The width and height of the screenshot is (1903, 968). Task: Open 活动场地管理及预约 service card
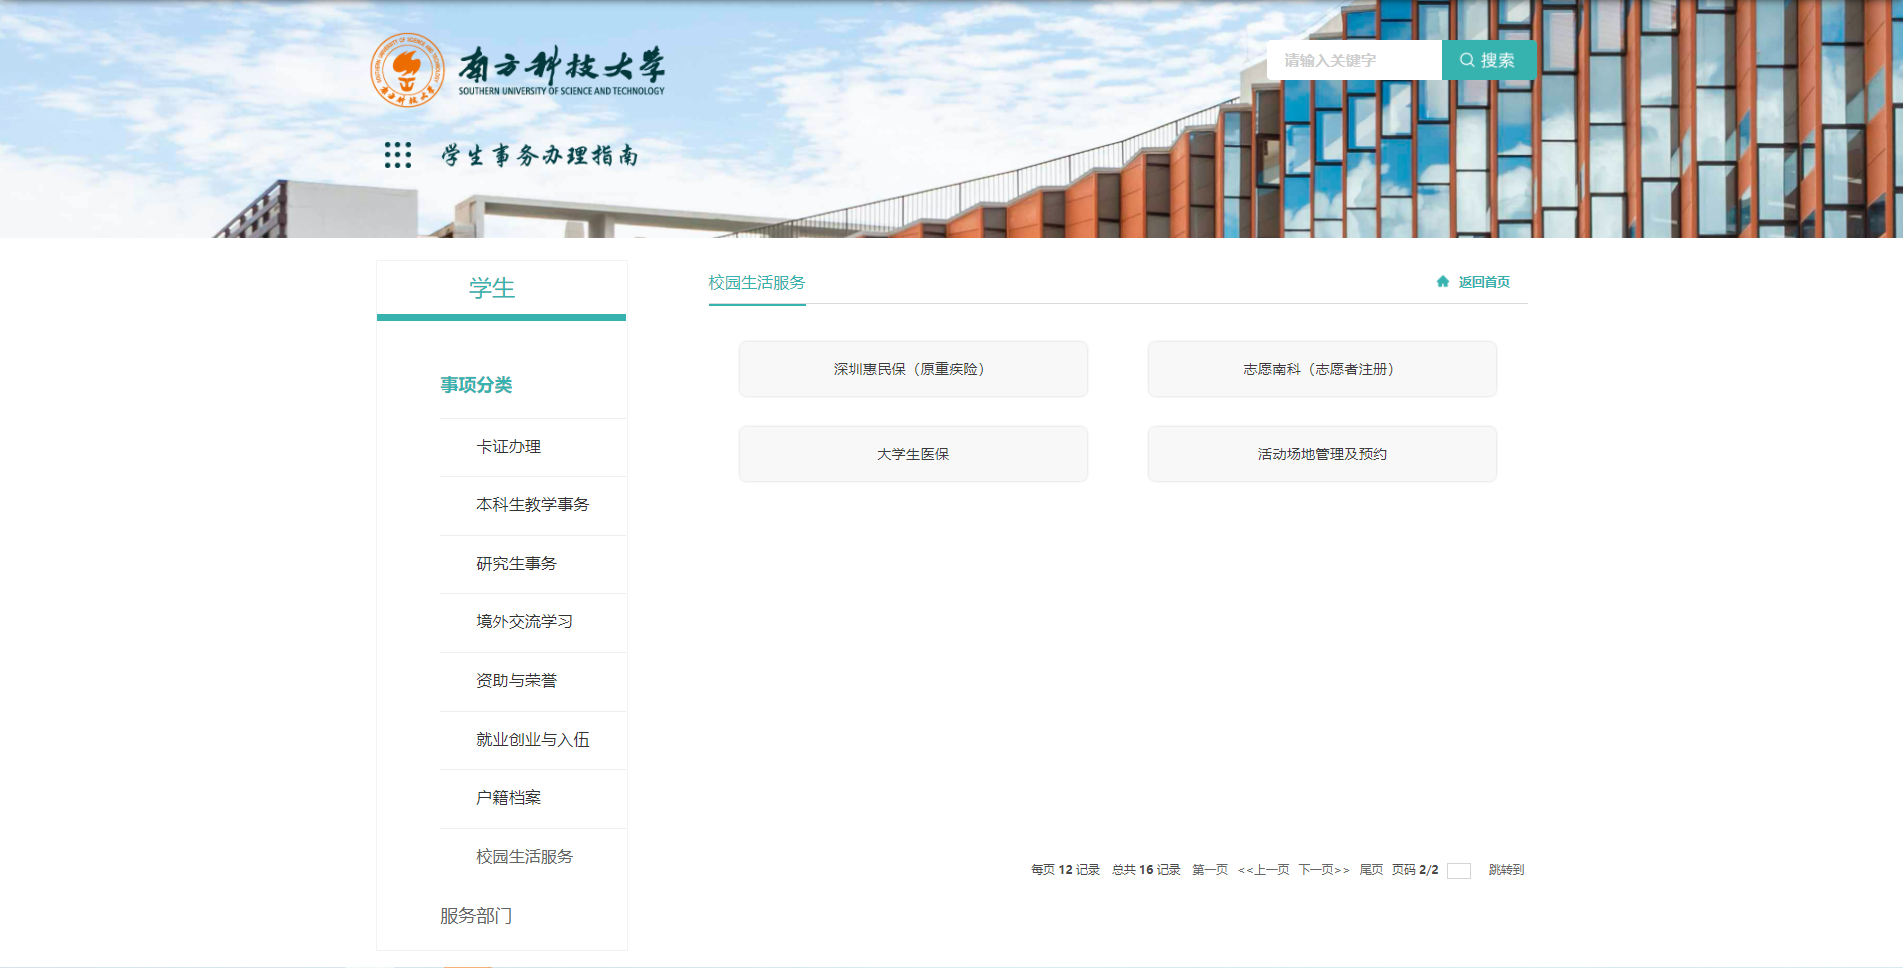1322,454
